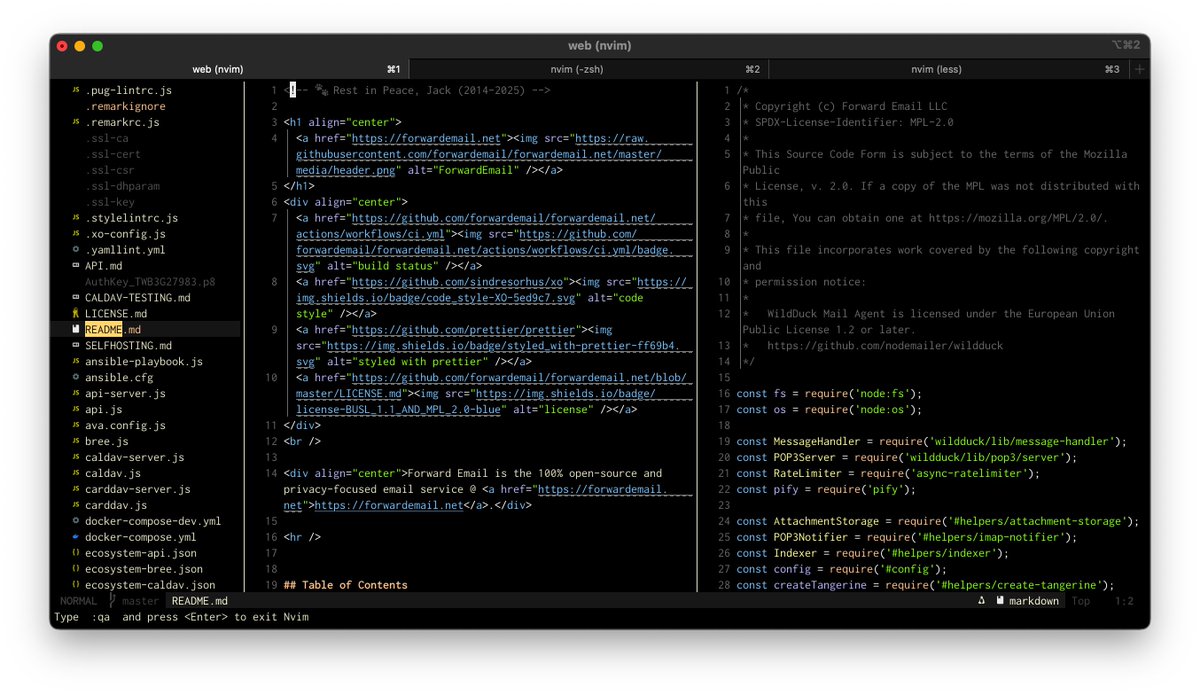The image size is (1200, 695).
Task: Click the ⌥⌘2 shortcut indicator in title bar
Action: (x=1125, y=45)
